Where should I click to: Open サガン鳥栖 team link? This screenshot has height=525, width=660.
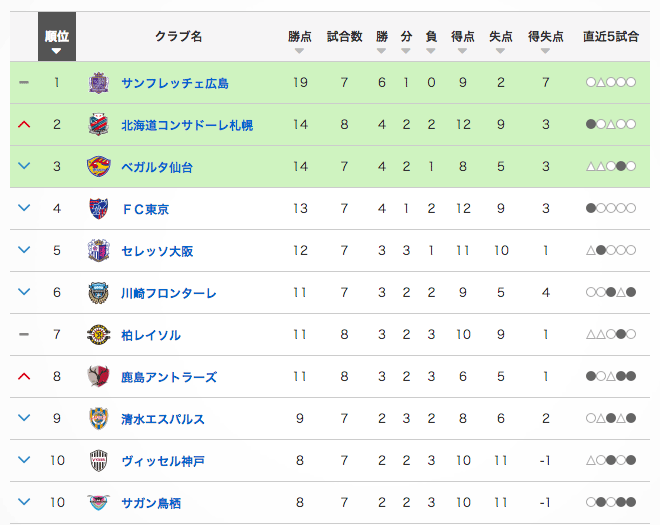150,503
